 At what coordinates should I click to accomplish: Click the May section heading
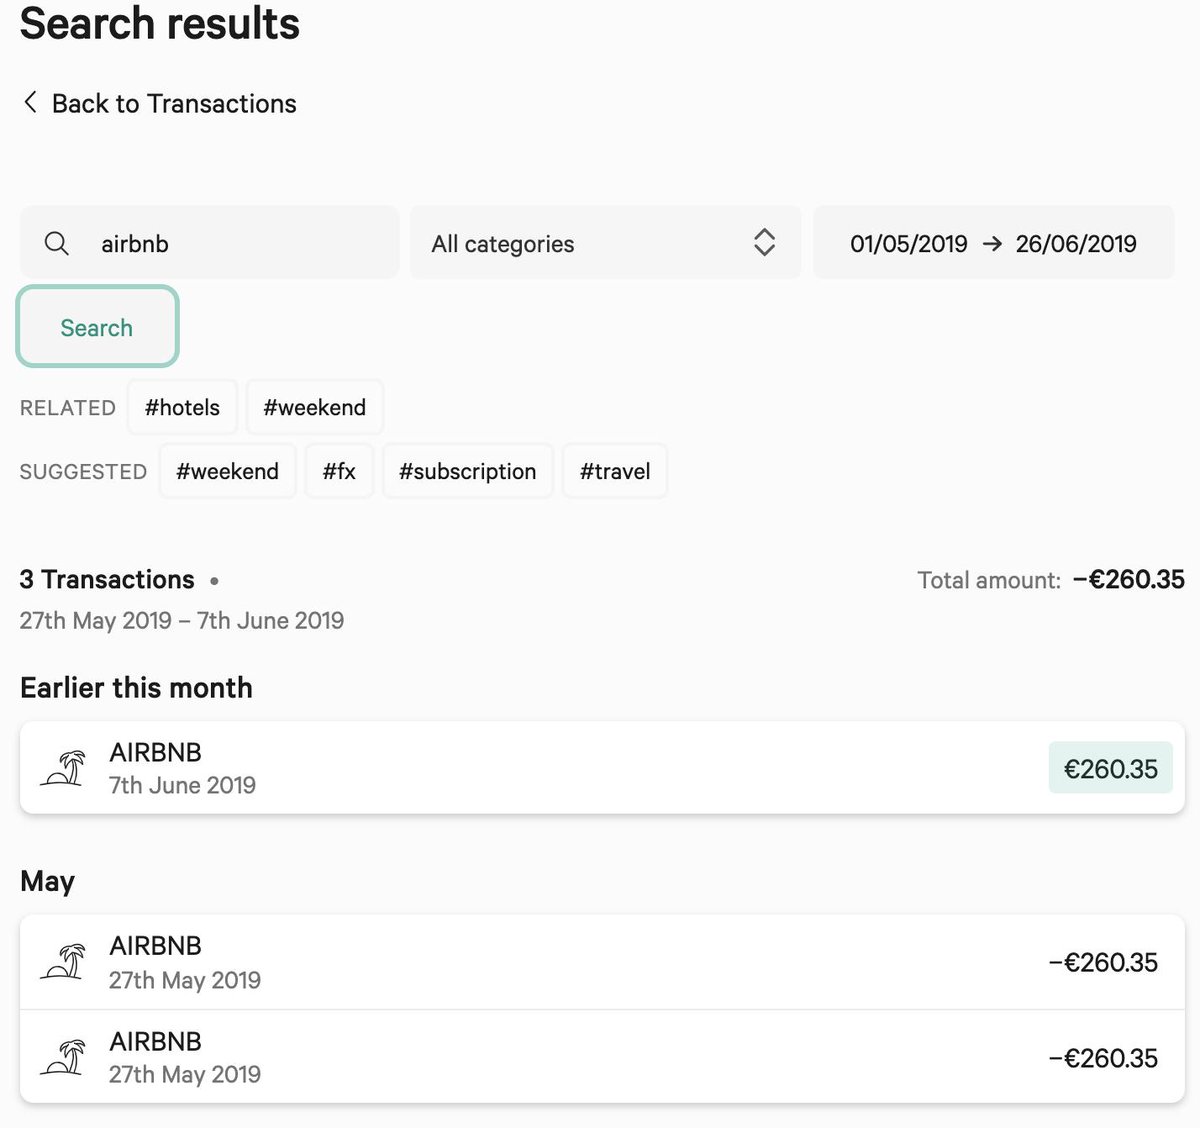tap(47, 881)
